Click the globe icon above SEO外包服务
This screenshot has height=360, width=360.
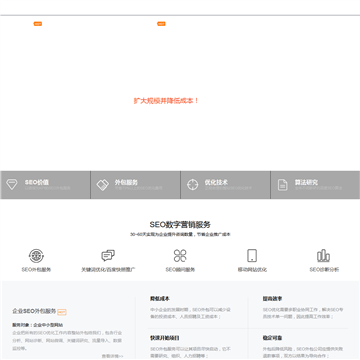pyautogui.click(x=37, y=256)
